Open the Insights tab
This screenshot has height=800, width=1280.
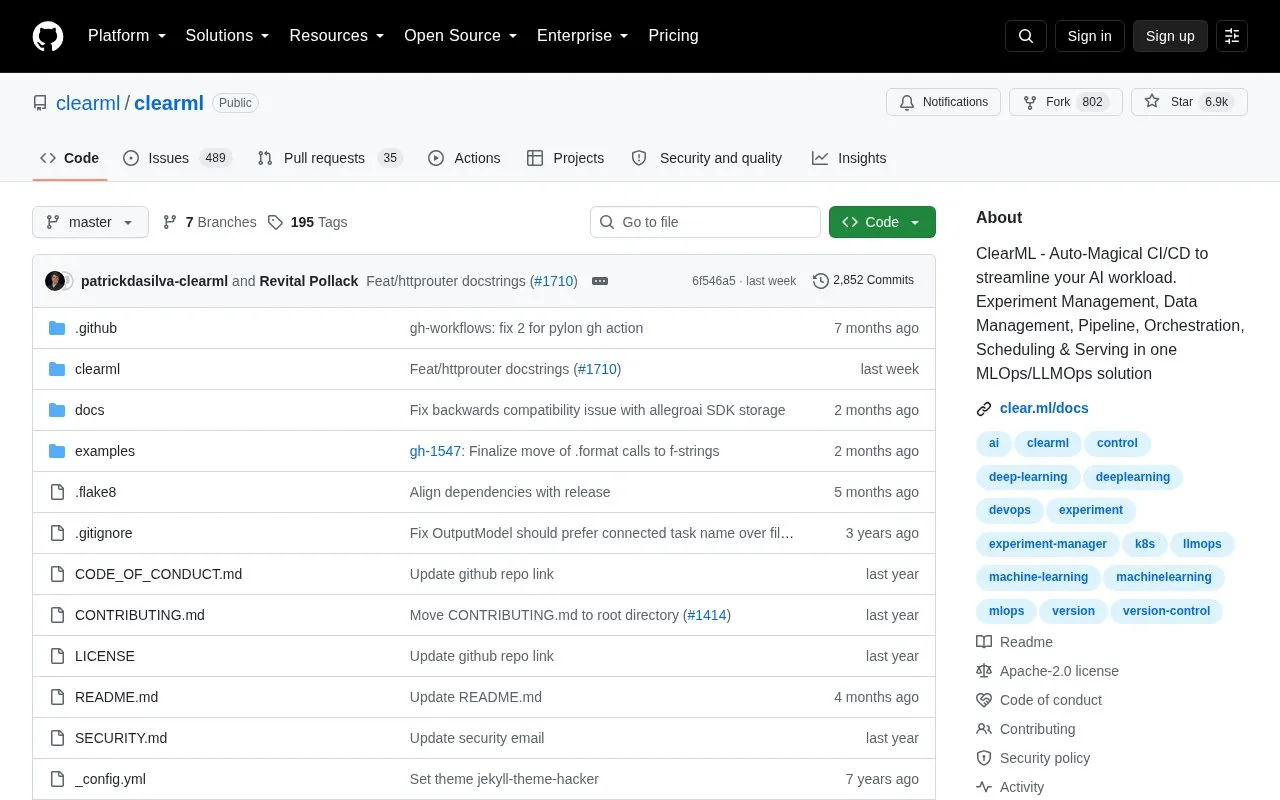point(849,158)
